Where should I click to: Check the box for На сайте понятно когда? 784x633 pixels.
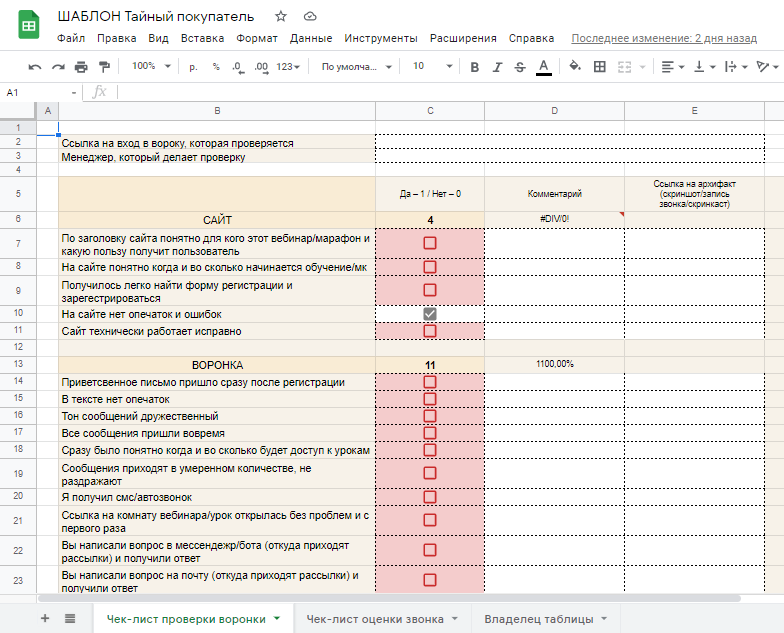click(x=430, y=267)
